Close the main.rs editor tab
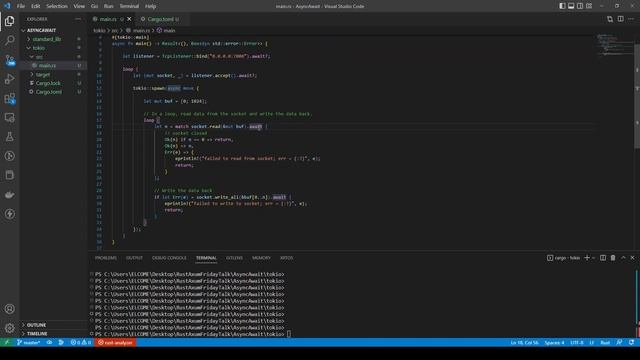The height and width of the screenshot is (360, 640). [x=129, y=19]
